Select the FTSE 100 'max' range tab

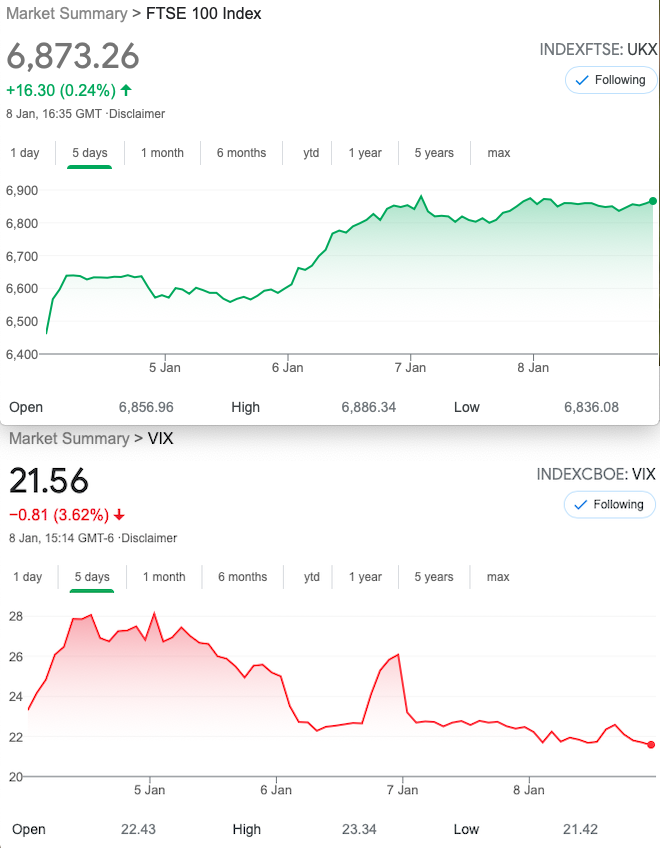[499, 153]
